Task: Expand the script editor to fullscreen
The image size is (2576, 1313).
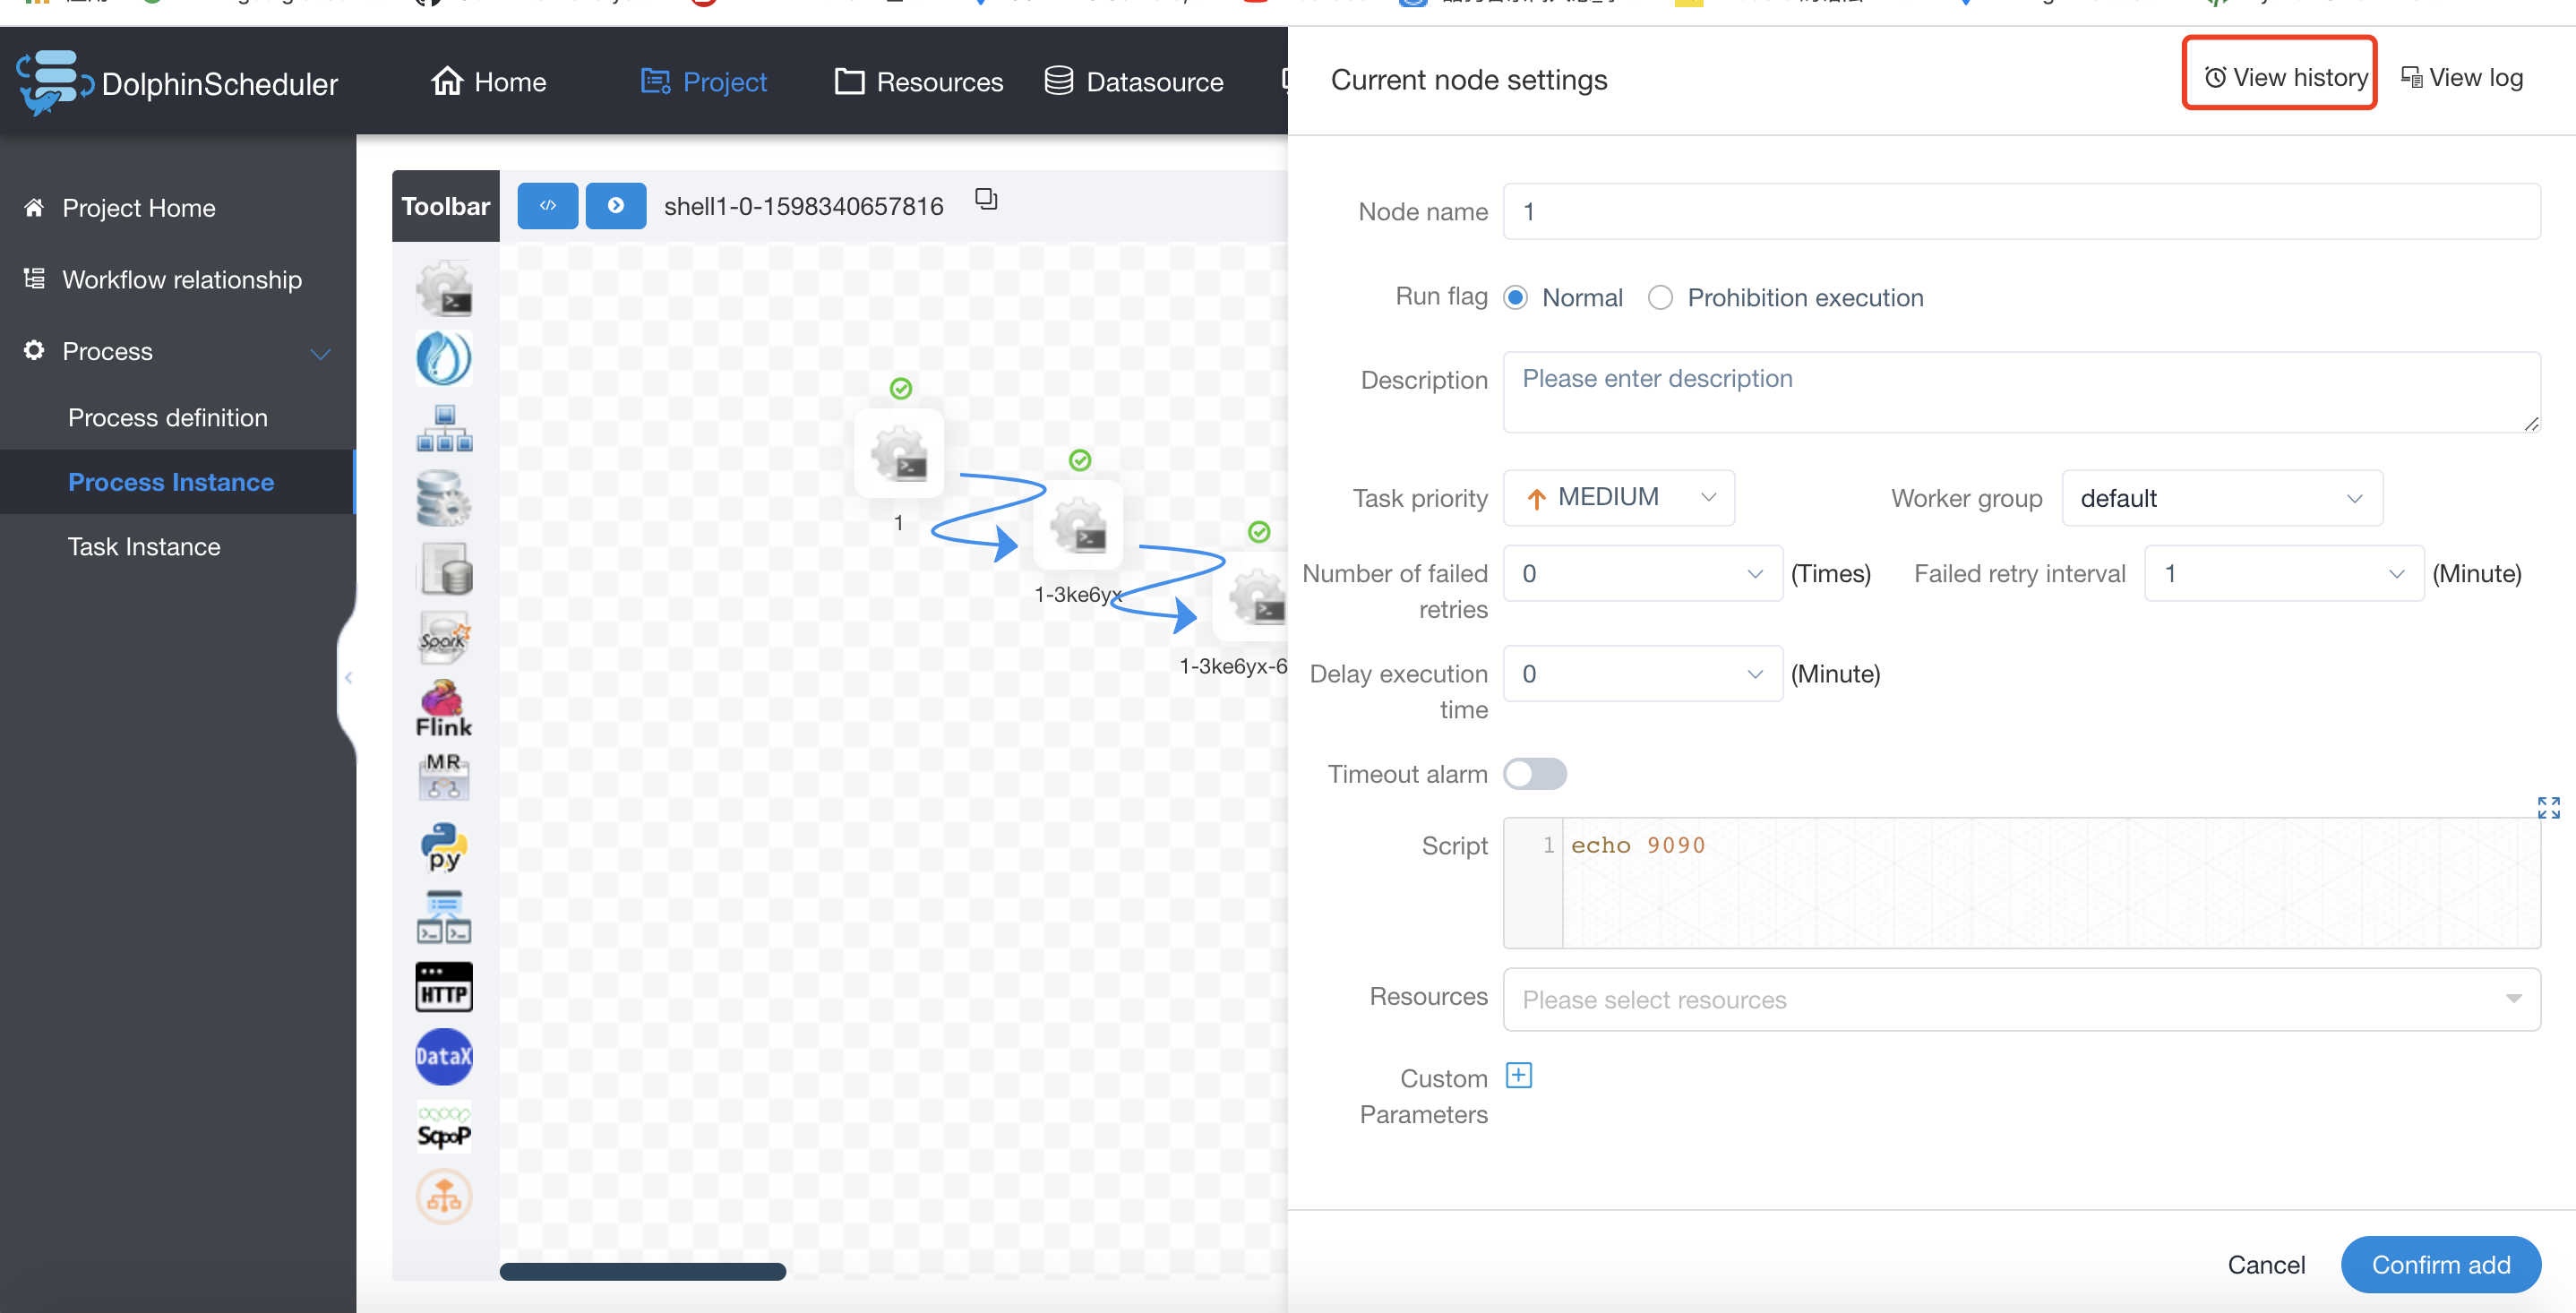Action: [2547, 807]
